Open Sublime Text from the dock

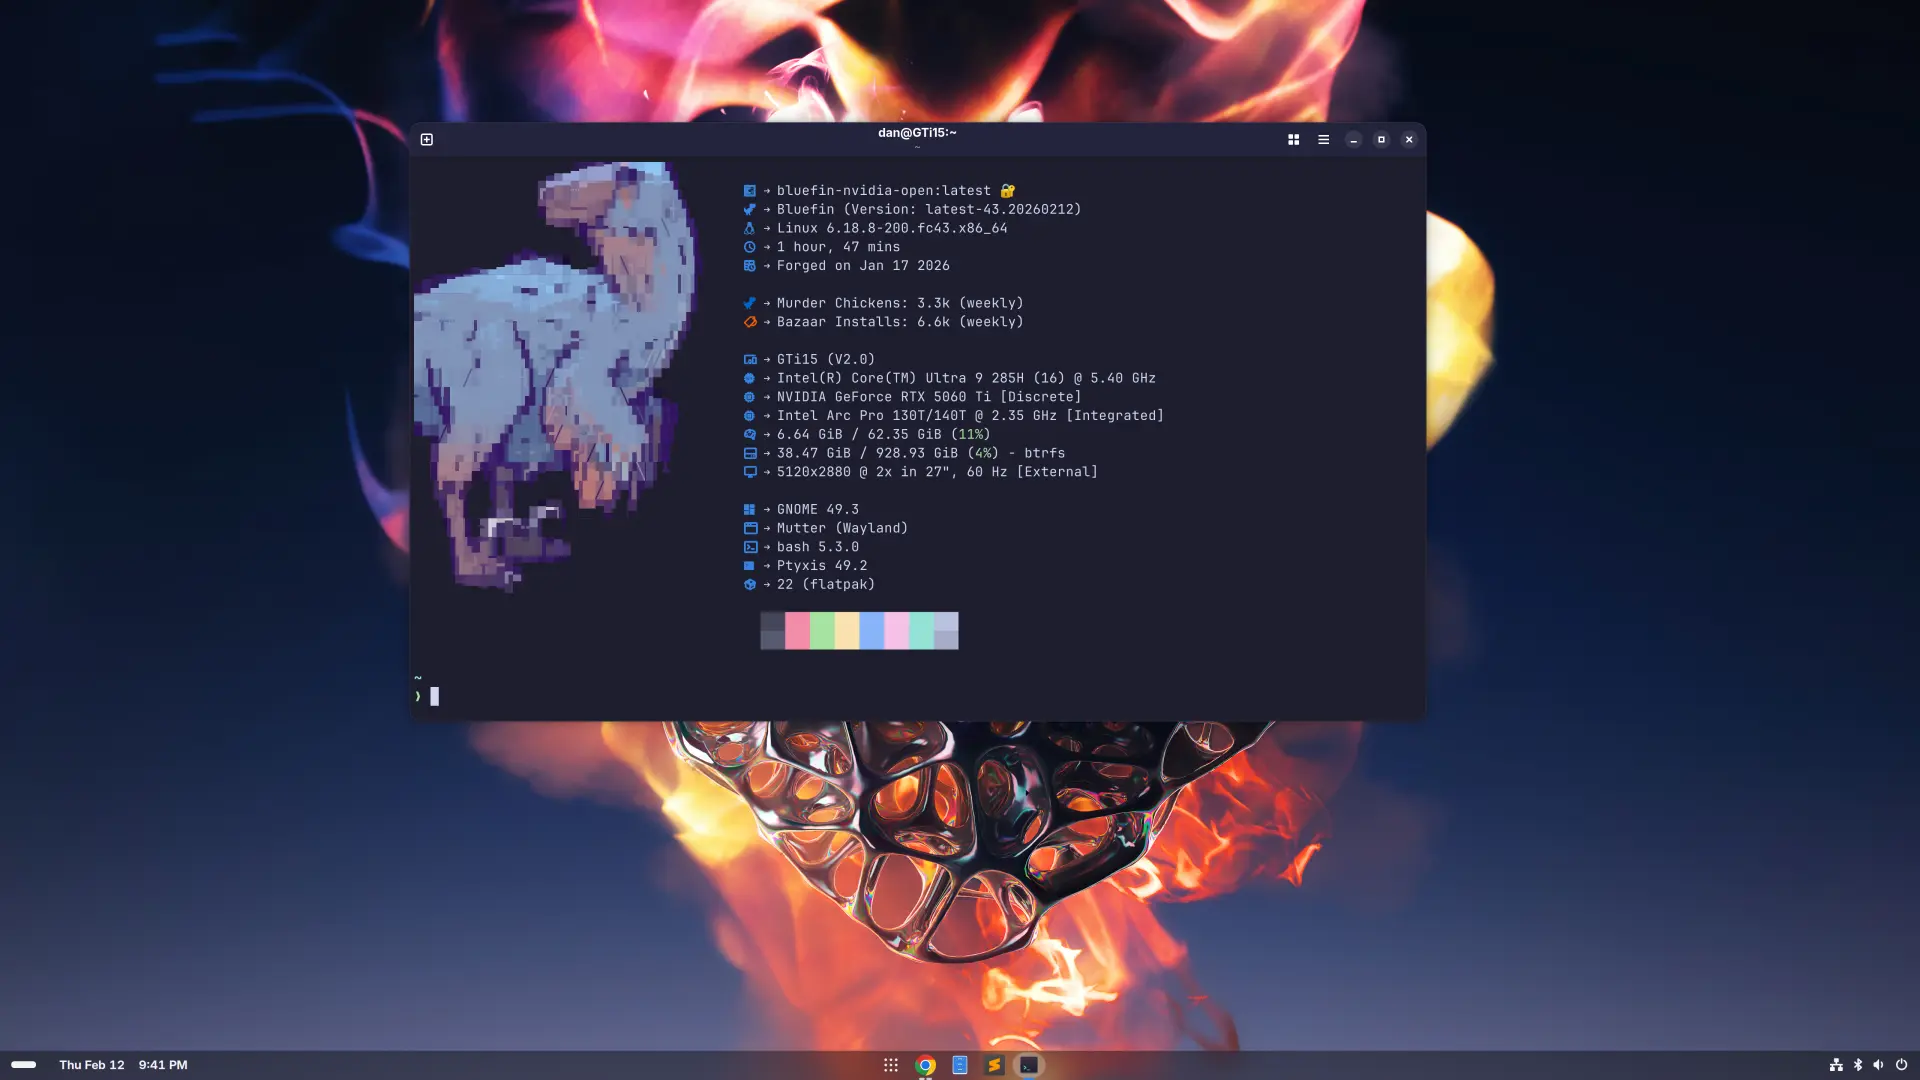pos(994,1065)
